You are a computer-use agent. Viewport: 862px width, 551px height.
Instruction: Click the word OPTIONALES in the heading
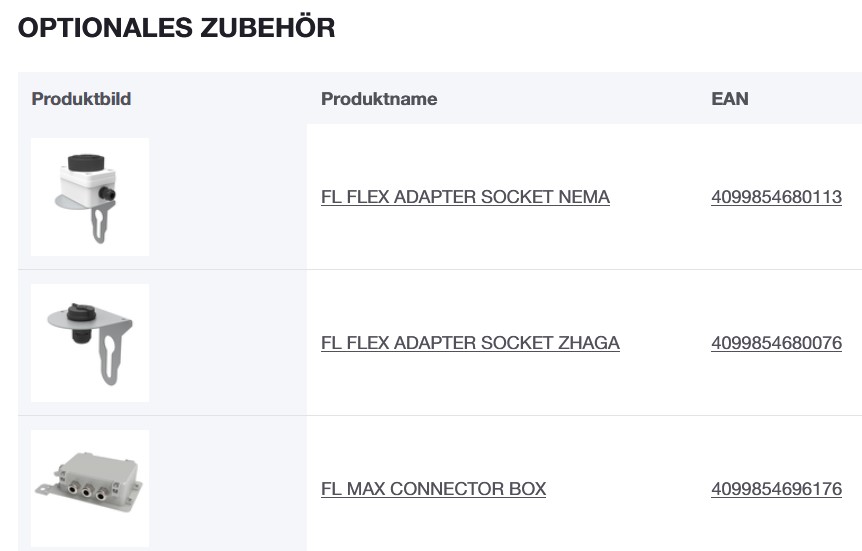click(x=95, y=28)
